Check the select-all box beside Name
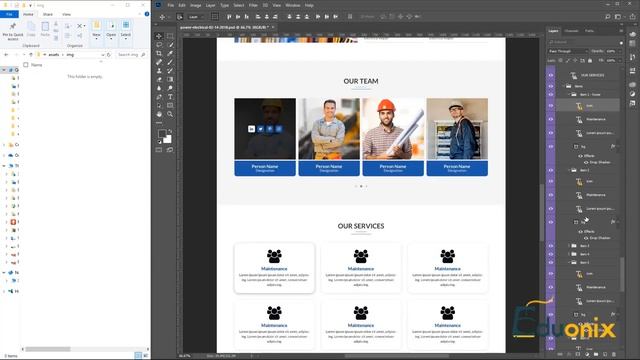 point(26,65)
